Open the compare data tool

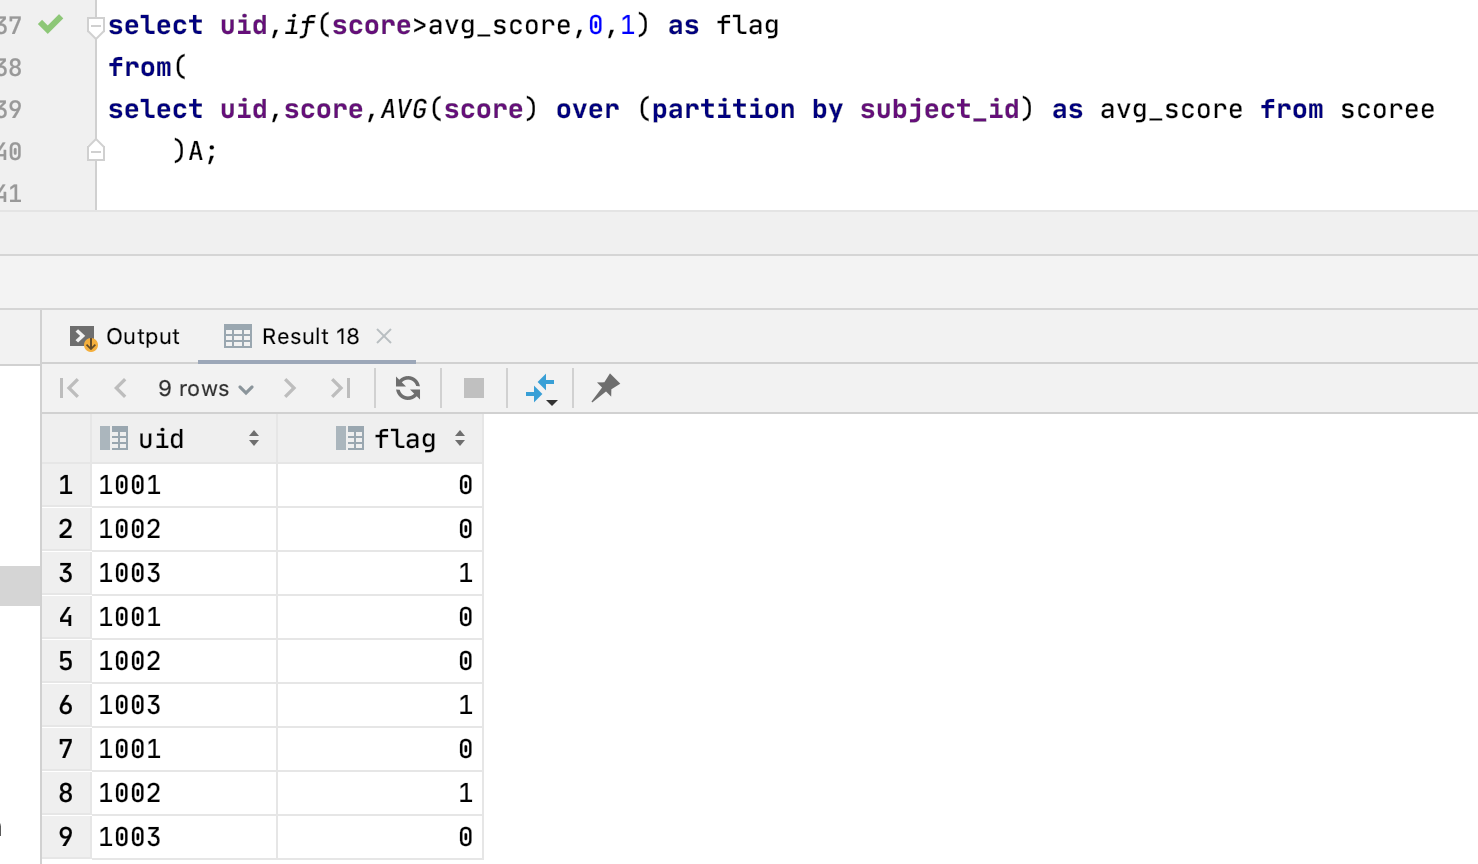pyautogui.click(x=540, y=388)
